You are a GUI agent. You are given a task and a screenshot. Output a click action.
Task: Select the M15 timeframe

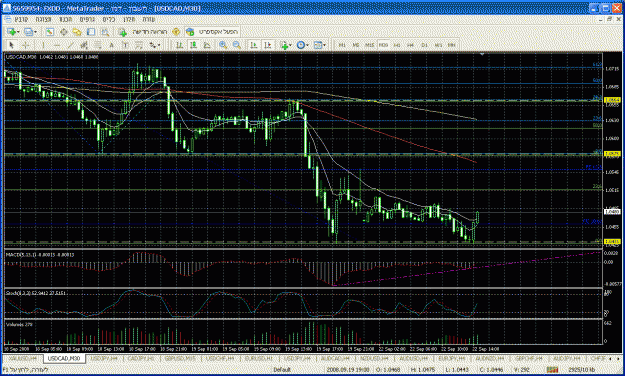(369, 45)
